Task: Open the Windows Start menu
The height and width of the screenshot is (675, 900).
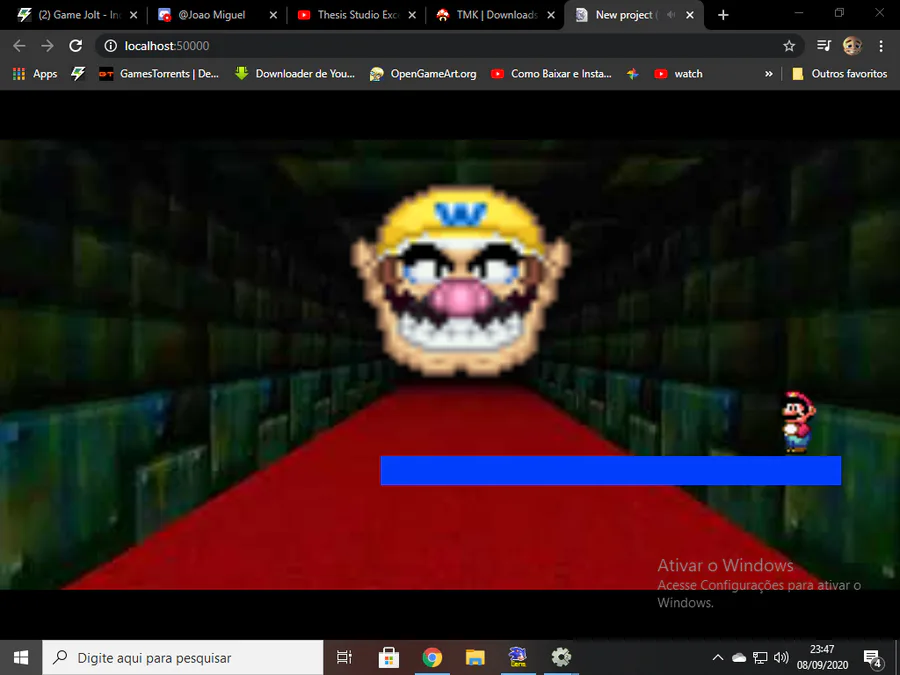Action: point(21,658)
